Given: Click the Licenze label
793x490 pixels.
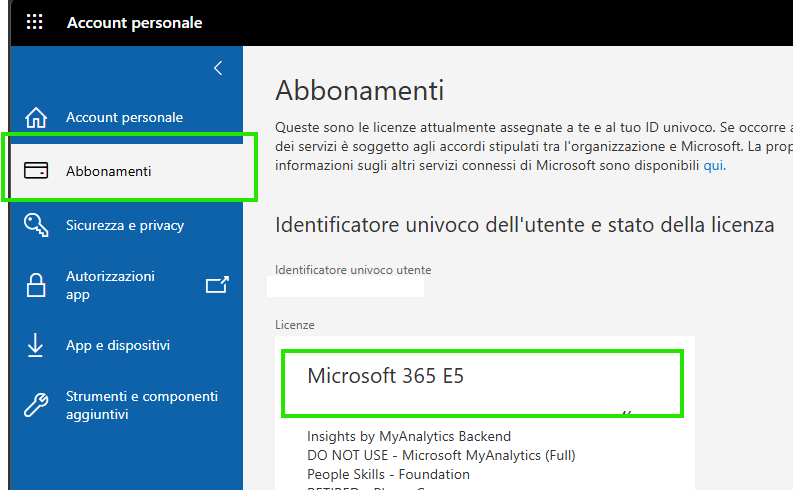Looking at the screenshot, I should click(295, 325).
